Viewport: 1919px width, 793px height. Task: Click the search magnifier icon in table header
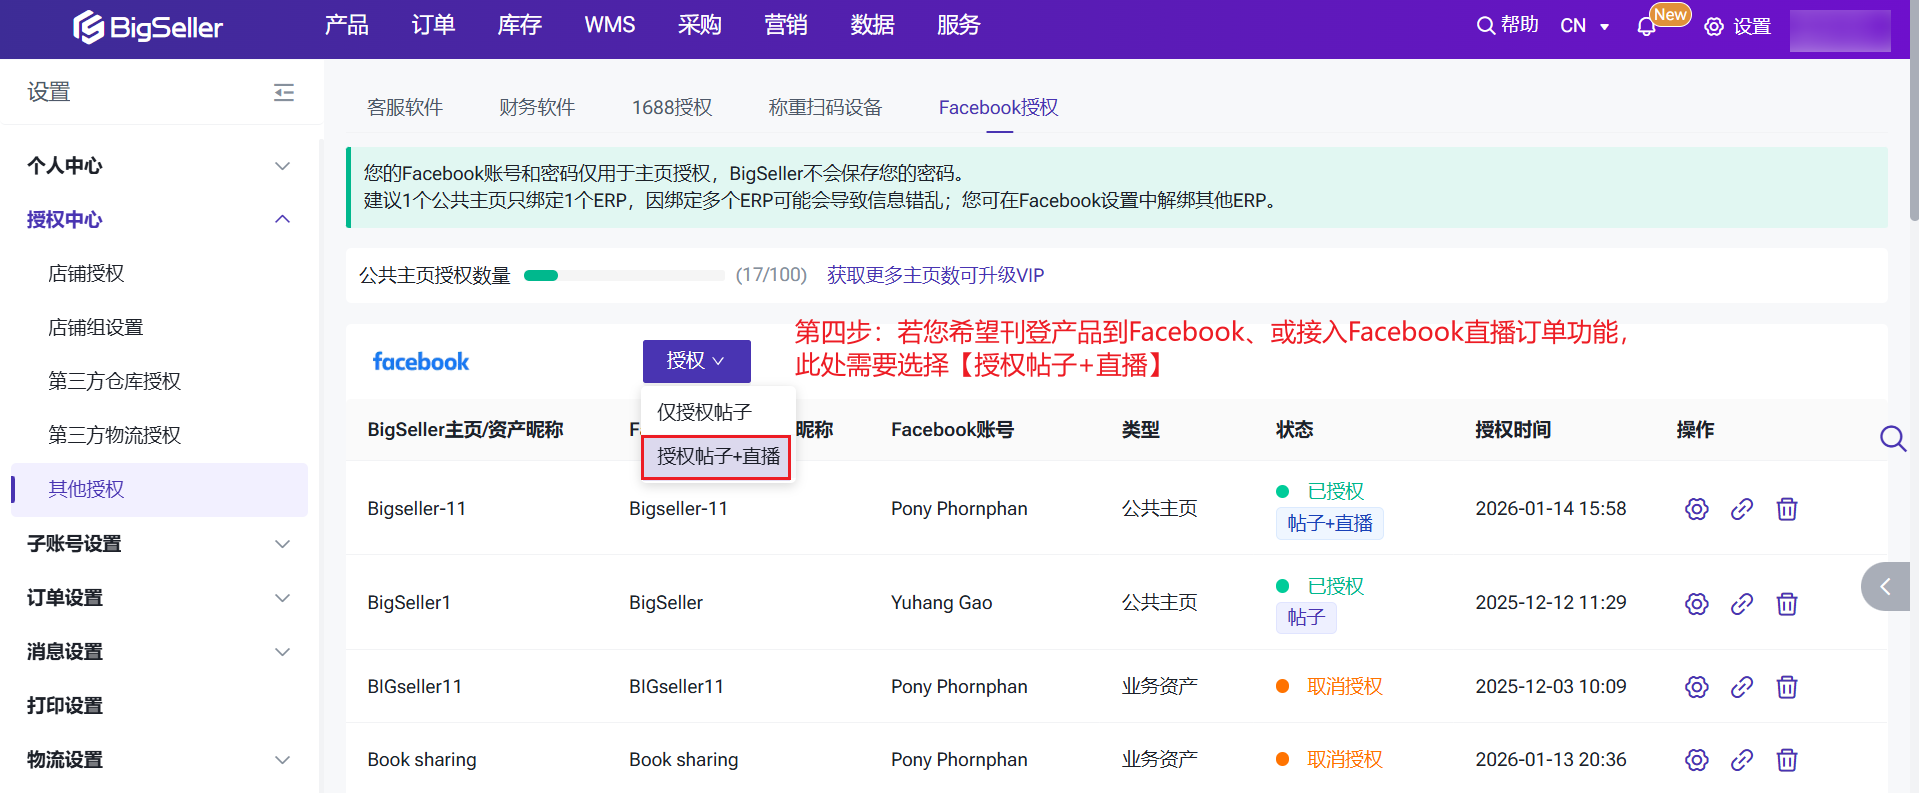[x=1892, y=438]
